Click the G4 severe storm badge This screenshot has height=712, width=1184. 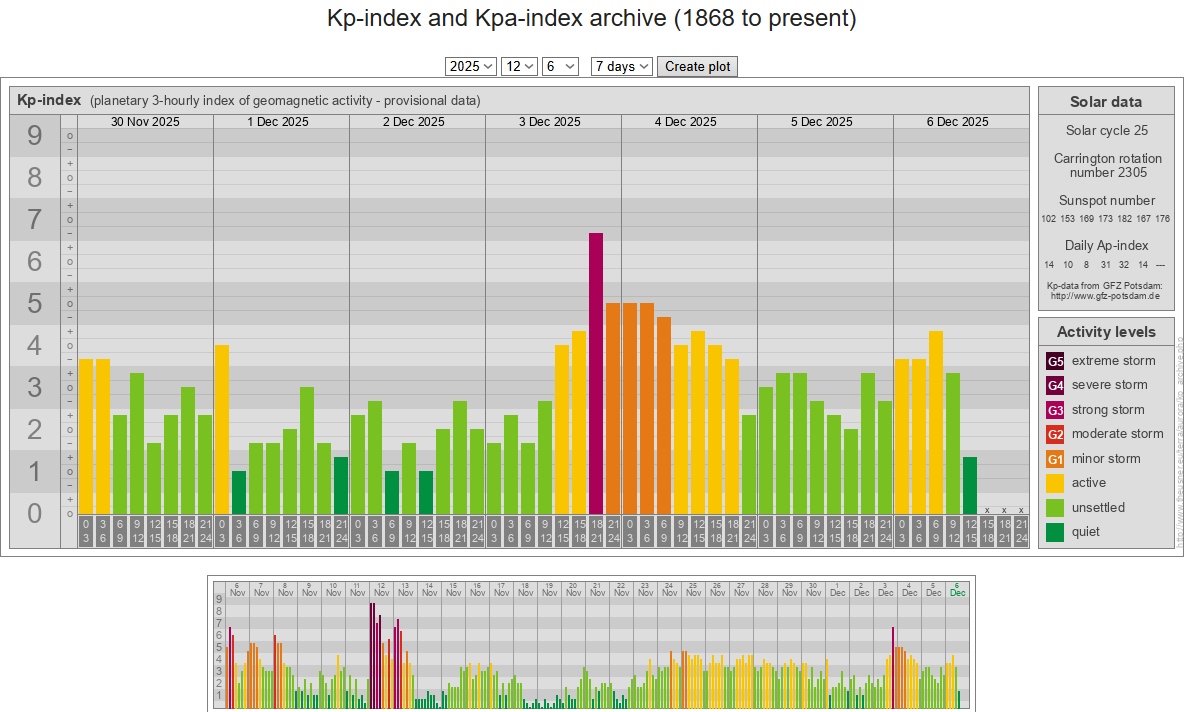pos(1055,385)
